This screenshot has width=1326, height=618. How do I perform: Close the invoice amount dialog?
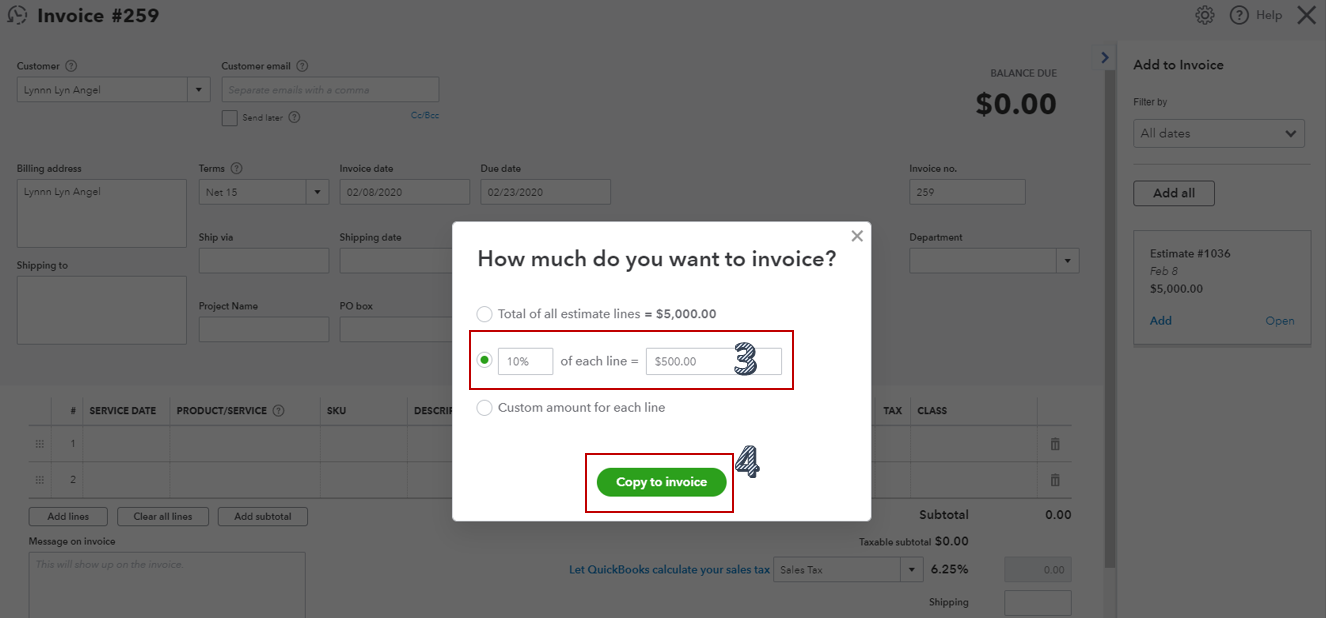[856, 236]
